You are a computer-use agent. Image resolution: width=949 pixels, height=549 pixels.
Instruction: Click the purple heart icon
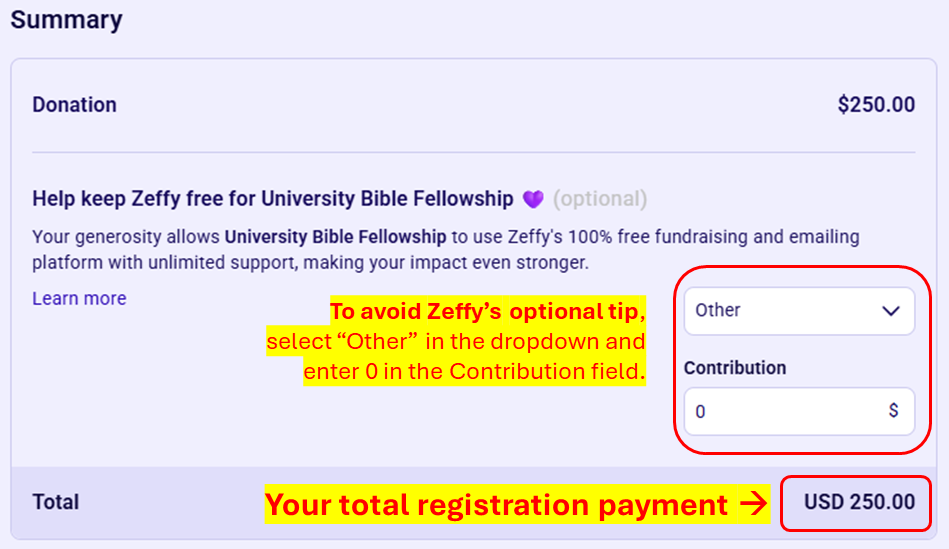(x=533, y=199)
